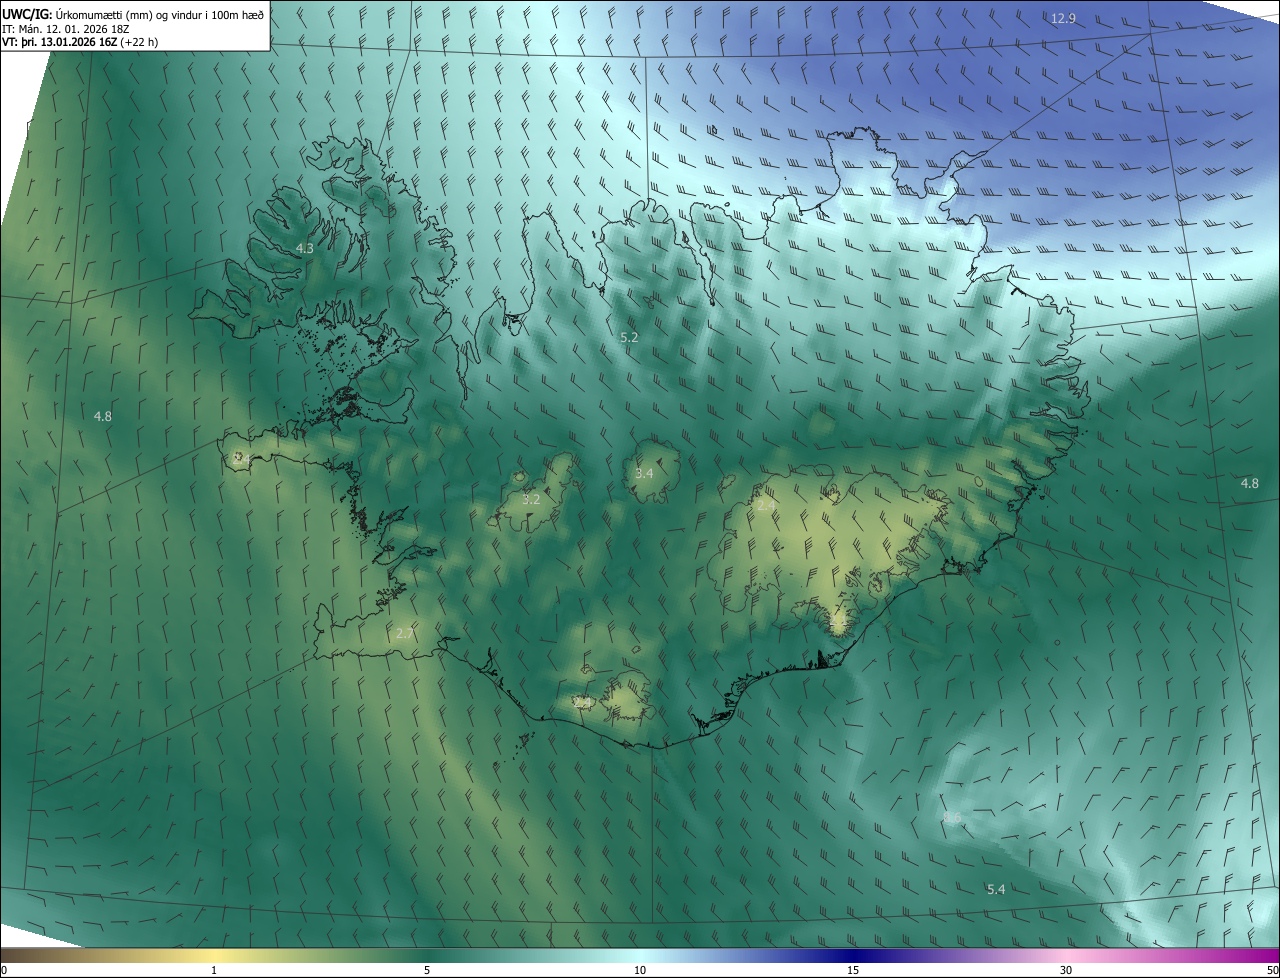Click the 15 tick on the color scale
The height and width of the screenshot is (978, 1280).
point(853,970)
